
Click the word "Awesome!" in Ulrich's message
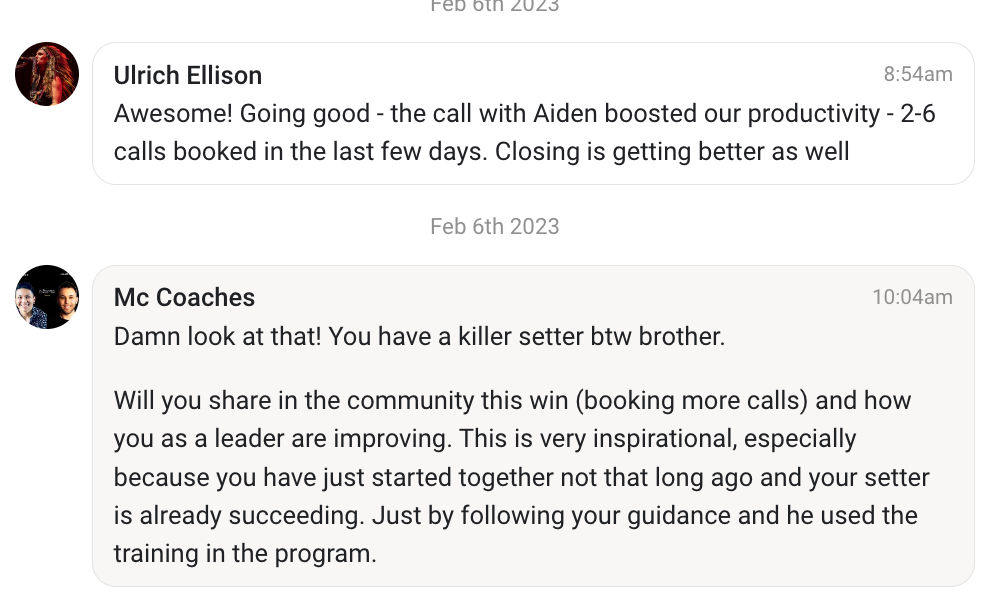click(172, 114)
